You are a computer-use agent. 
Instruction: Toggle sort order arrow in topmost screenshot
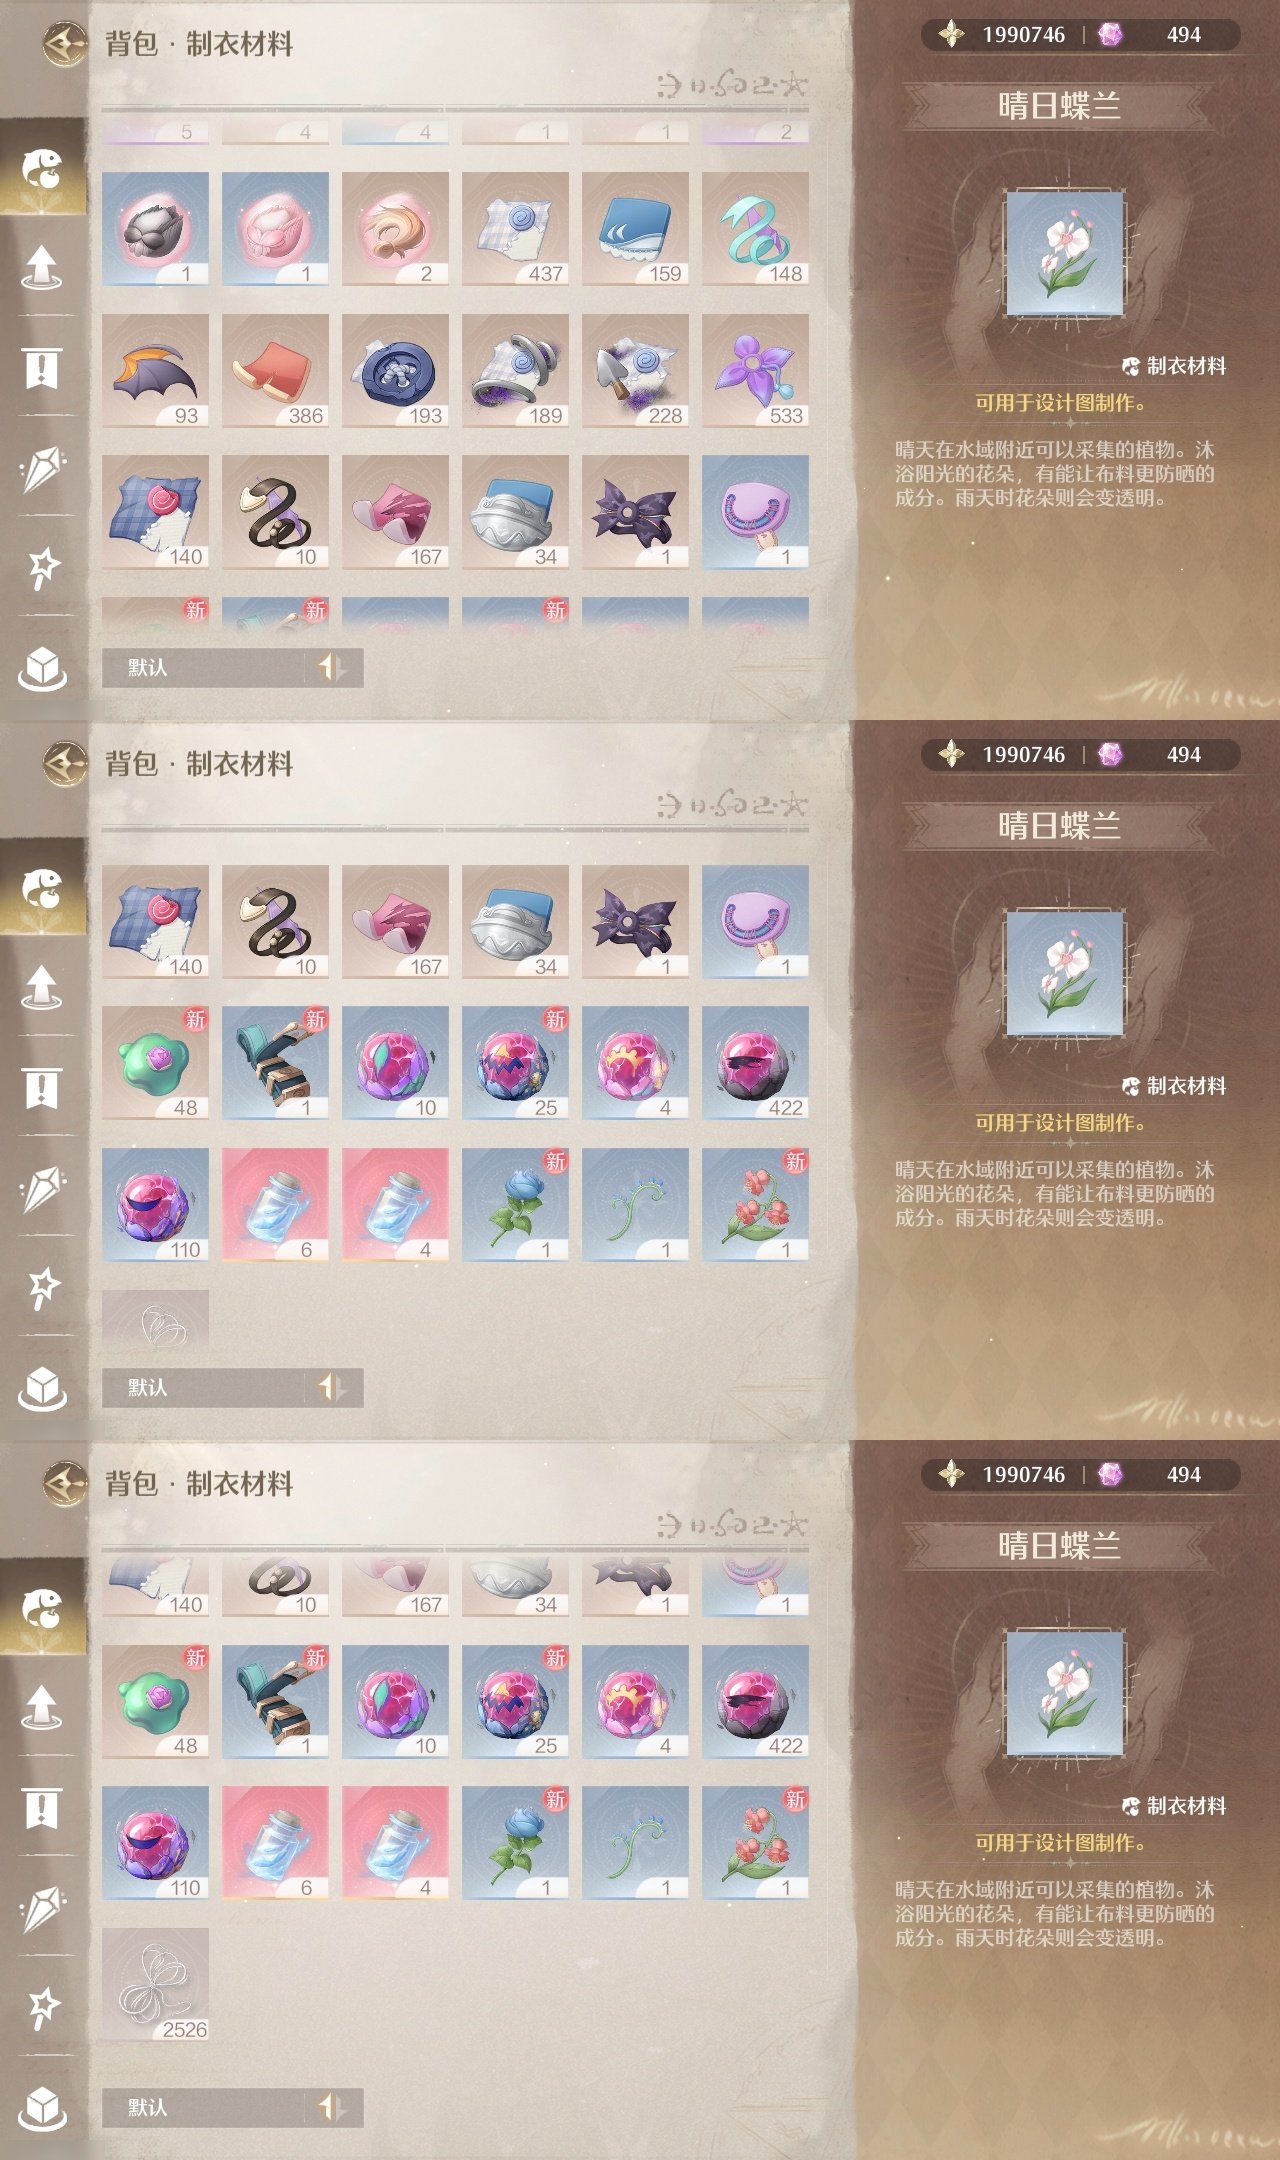pos(333,667)
